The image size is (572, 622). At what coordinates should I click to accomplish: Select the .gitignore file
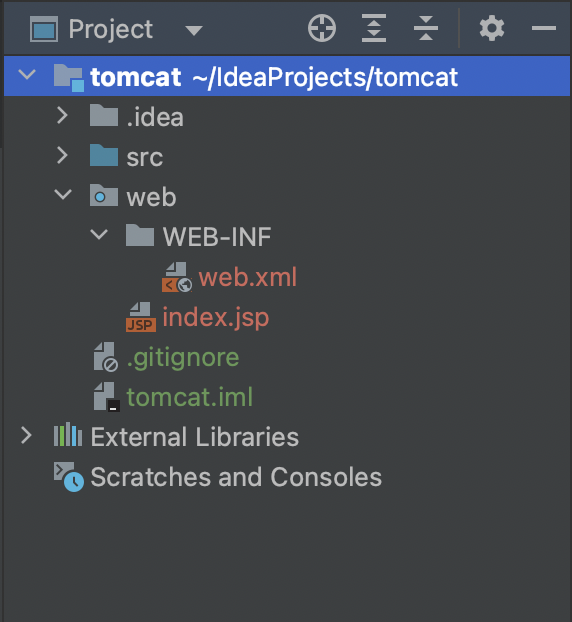tap(183, 357)
